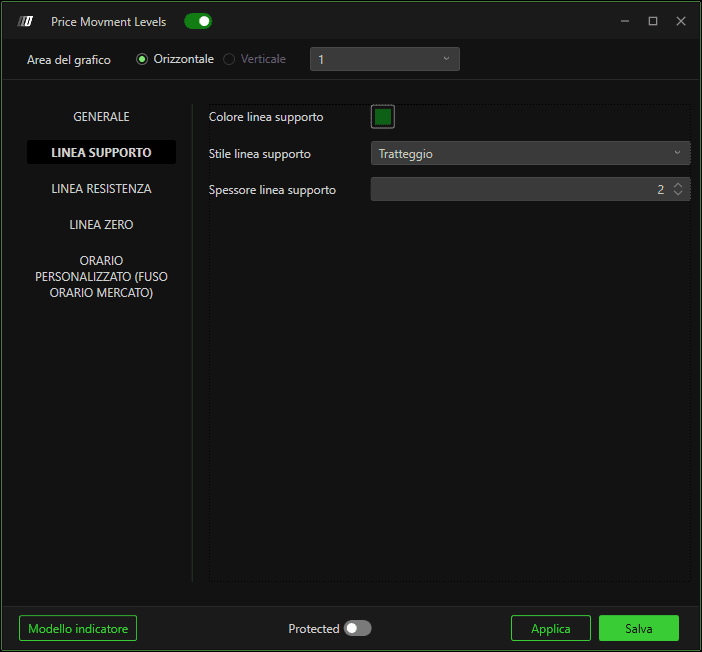
Task: Select the LINEA SUPPORTO section
Action: 101,152
